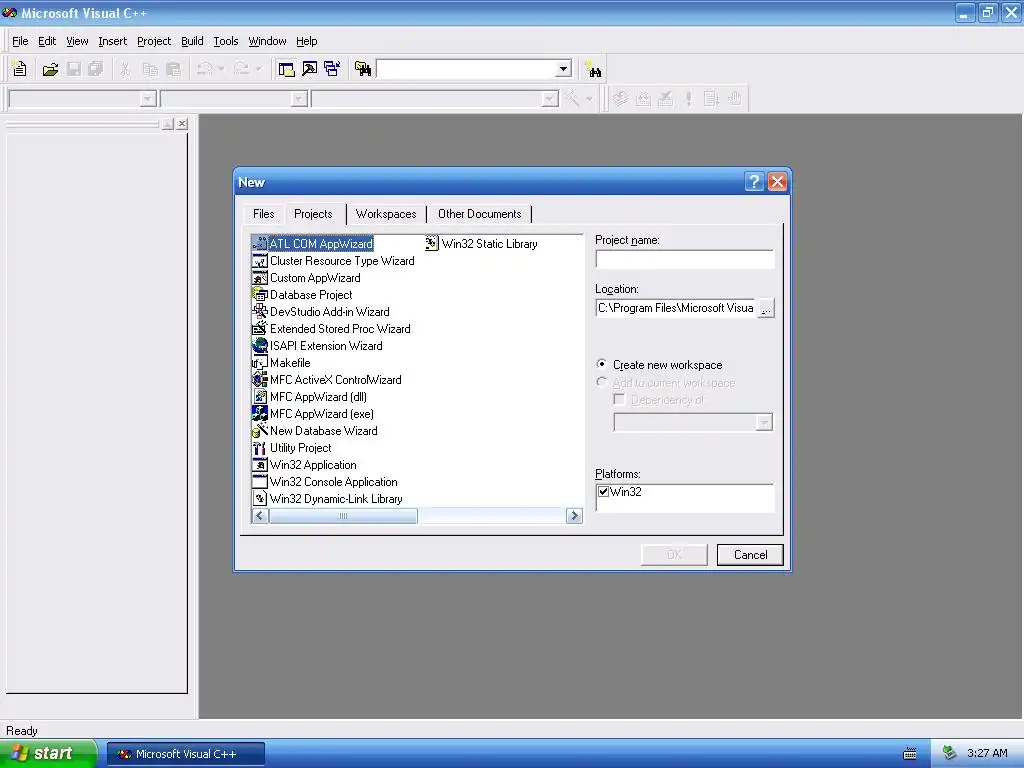Click the Search binoculars toolbar icon
Screen dimensions: 1024x768
point(593,69)
